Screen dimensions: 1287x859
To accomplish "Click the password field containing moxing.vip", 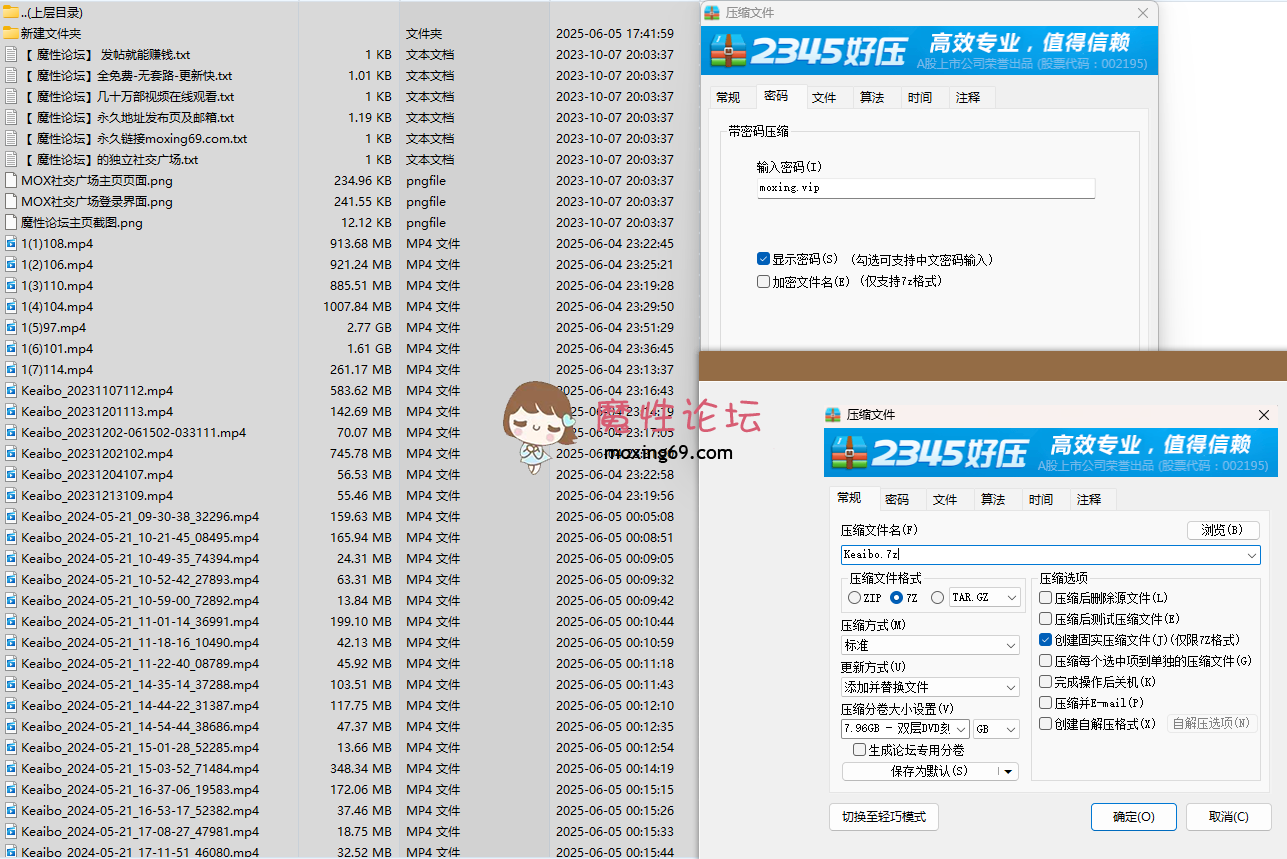I will click(926, 188).
